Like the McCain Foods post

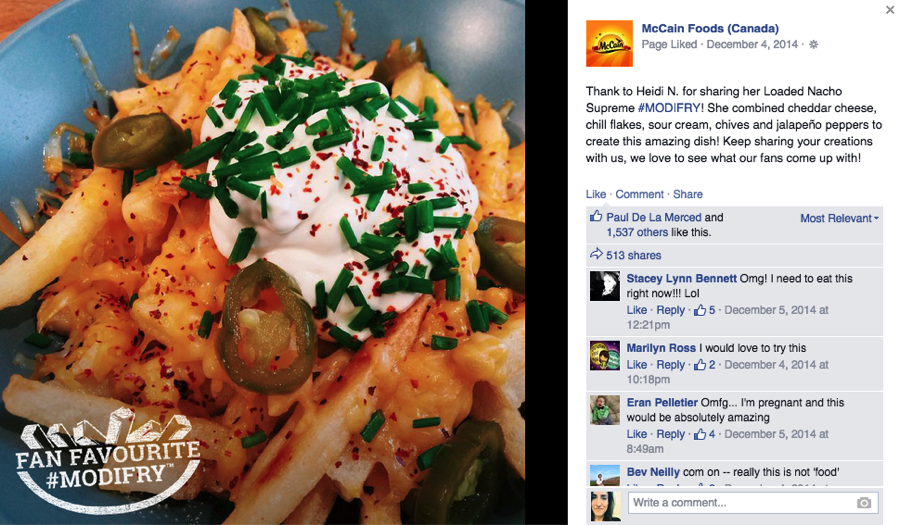pyautogui.click(x=596, y=194)
